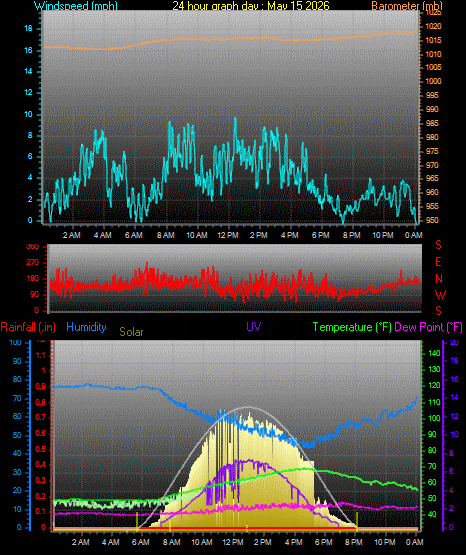
Task: Select the Humidity legend label
Action: [86, 326]
